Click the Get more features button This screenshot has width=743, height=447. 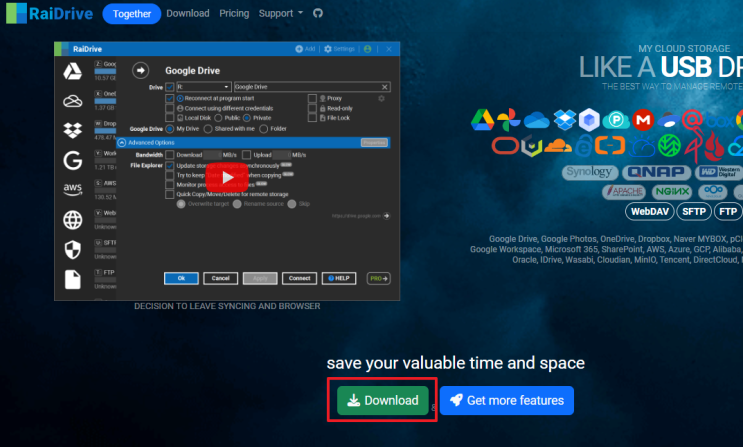pos(507,401)
